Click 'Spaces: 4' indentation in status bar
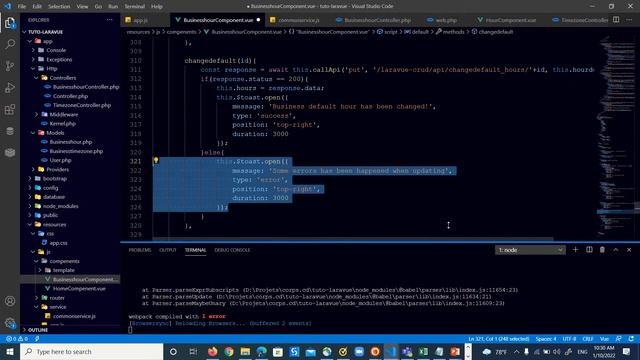The image size is (640, 360). [546, 339]
